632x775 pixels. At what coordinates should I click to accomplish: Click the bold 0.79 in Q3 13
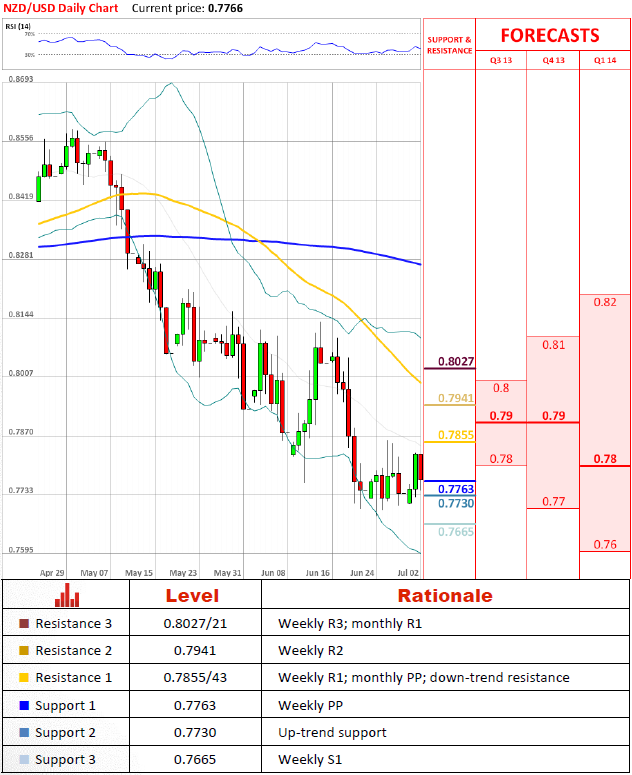pos(501,416)
